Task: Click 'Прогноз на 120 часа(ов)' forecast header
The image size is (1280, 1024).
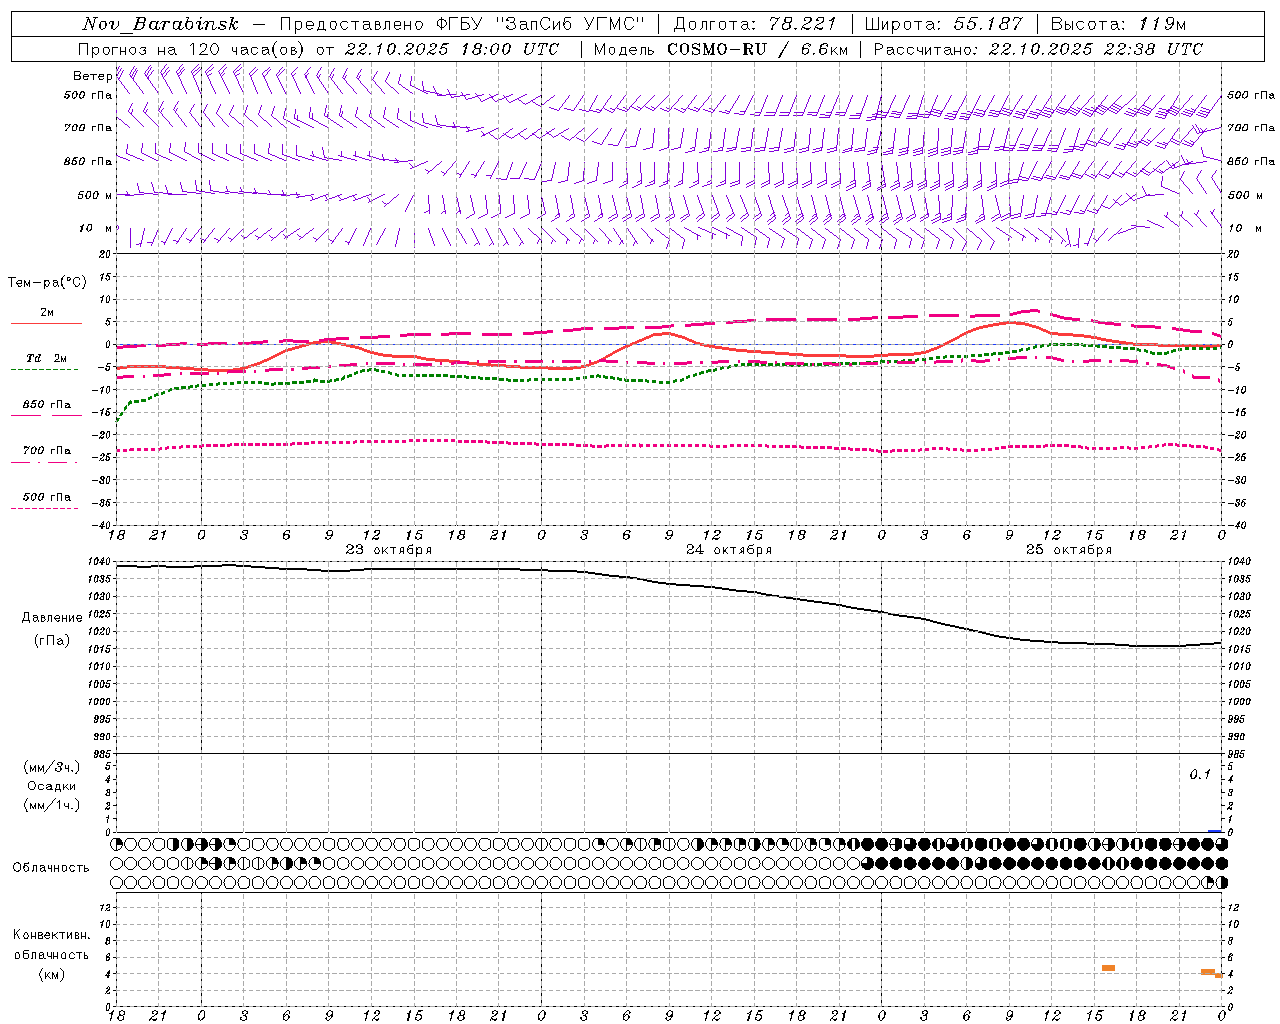Action: (192, 49)
